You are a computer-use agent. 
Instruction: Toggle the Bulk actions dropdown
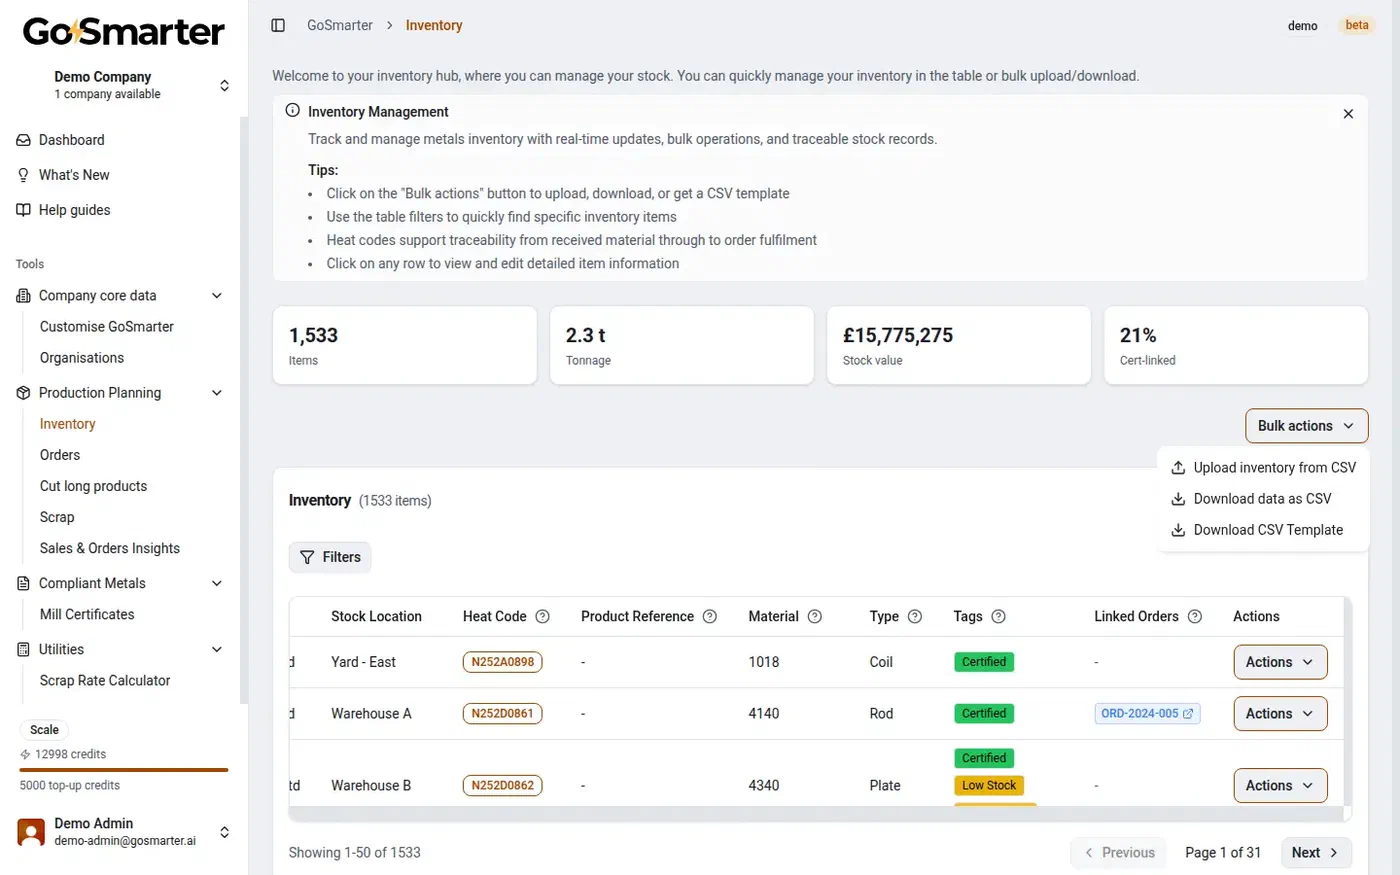click(x=1306, y=426)
